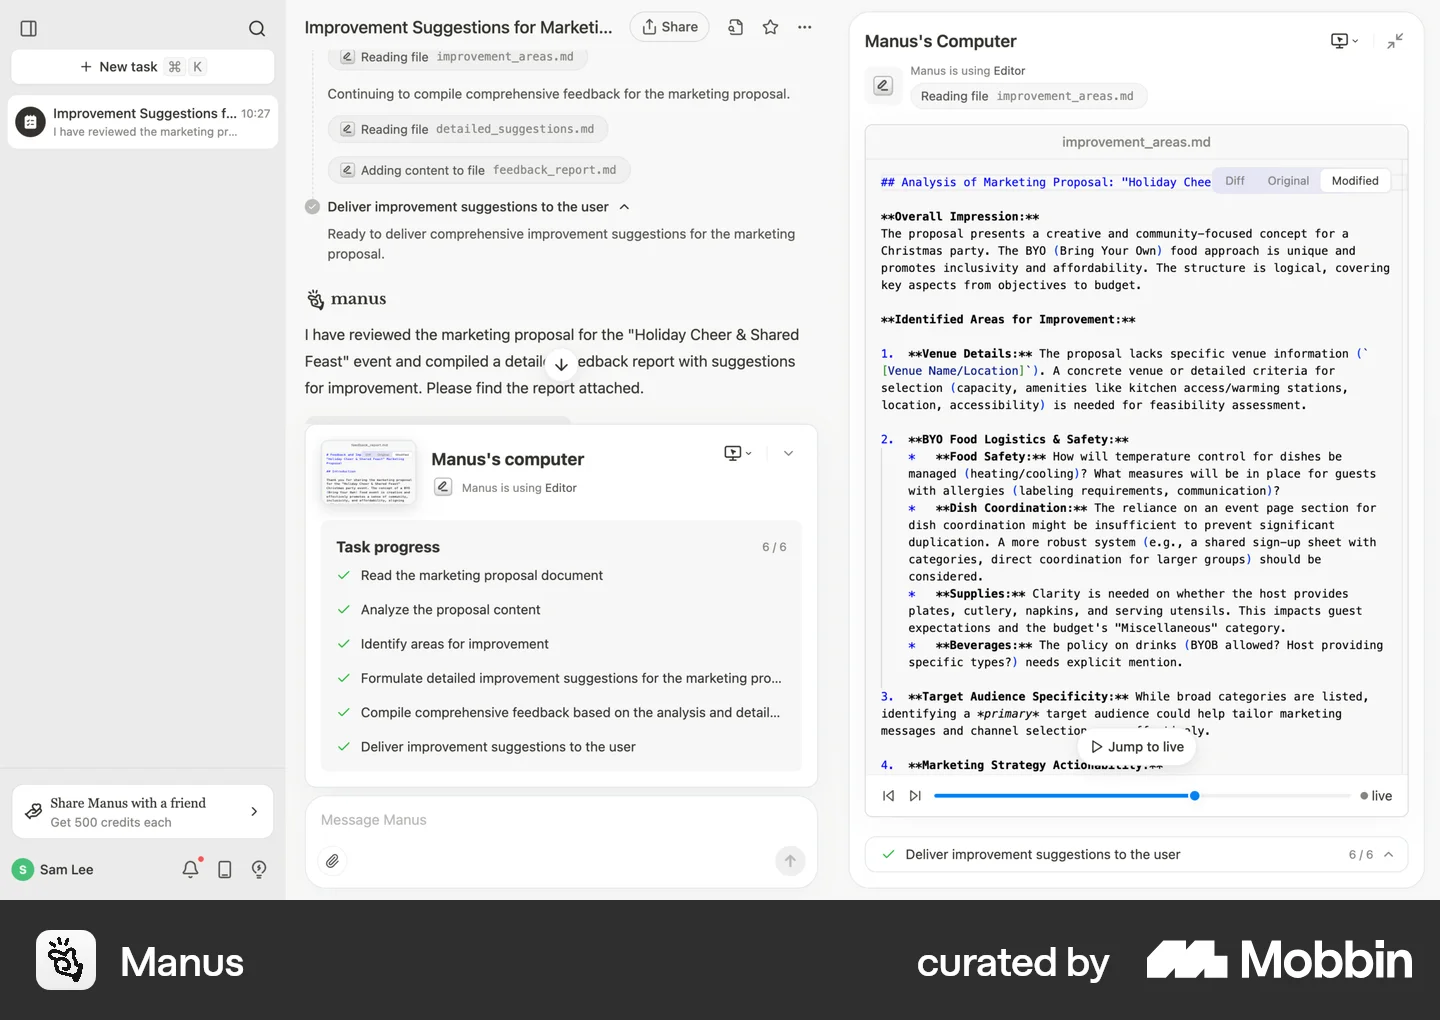This screenshot has height=1020, width=1440.
Task: Click the scroll-to-bottom arrow in chat
Action: [x=561, y=365]
